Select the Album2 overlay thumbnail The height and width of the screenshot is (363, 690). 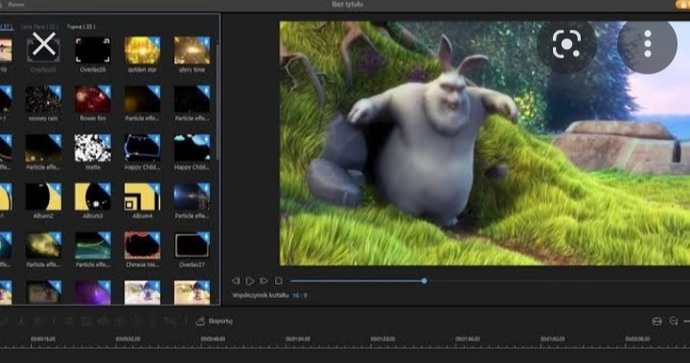point(43,197)
